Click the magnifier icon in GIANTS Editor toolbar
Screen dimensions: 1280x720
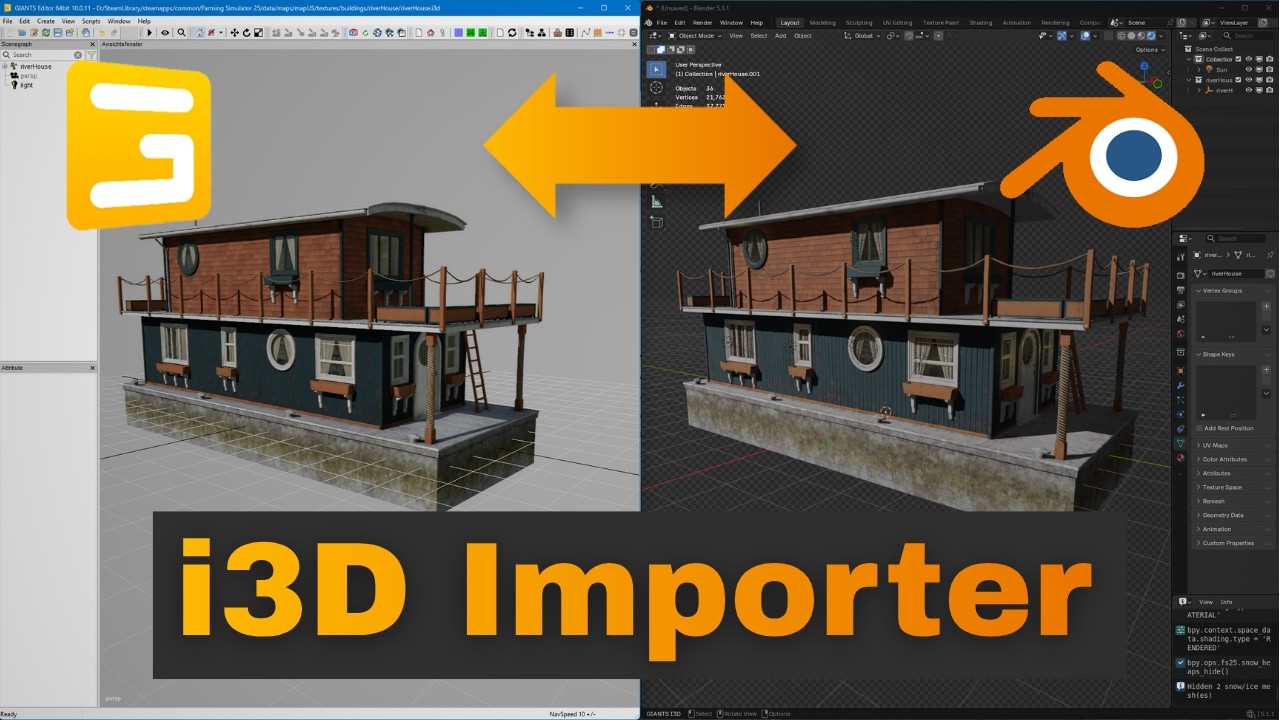[181, 32]
